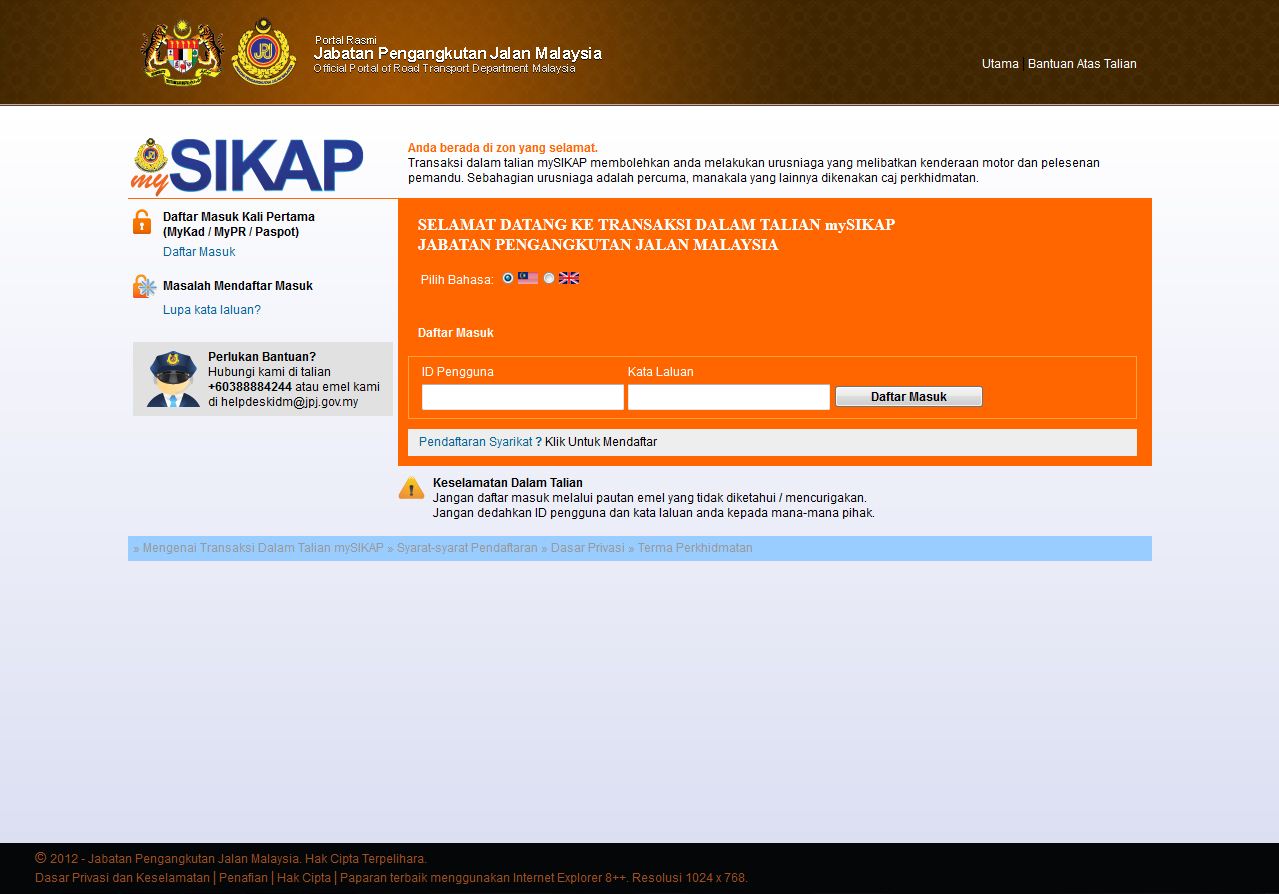Select Bahasa Malaysia radio button
Viewport: 1279px width, 894px height.
click(x=508, y=278)
